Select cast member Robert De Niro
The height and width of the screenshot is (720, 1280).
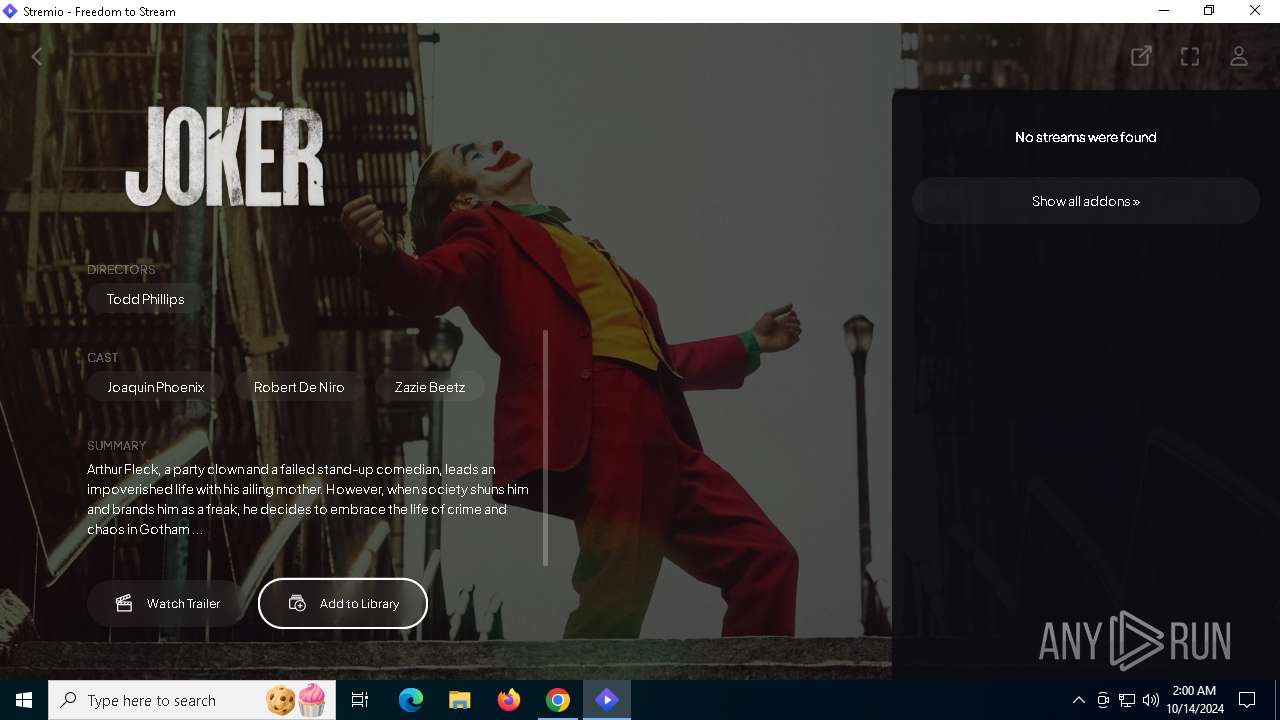[x=299, y=387]
